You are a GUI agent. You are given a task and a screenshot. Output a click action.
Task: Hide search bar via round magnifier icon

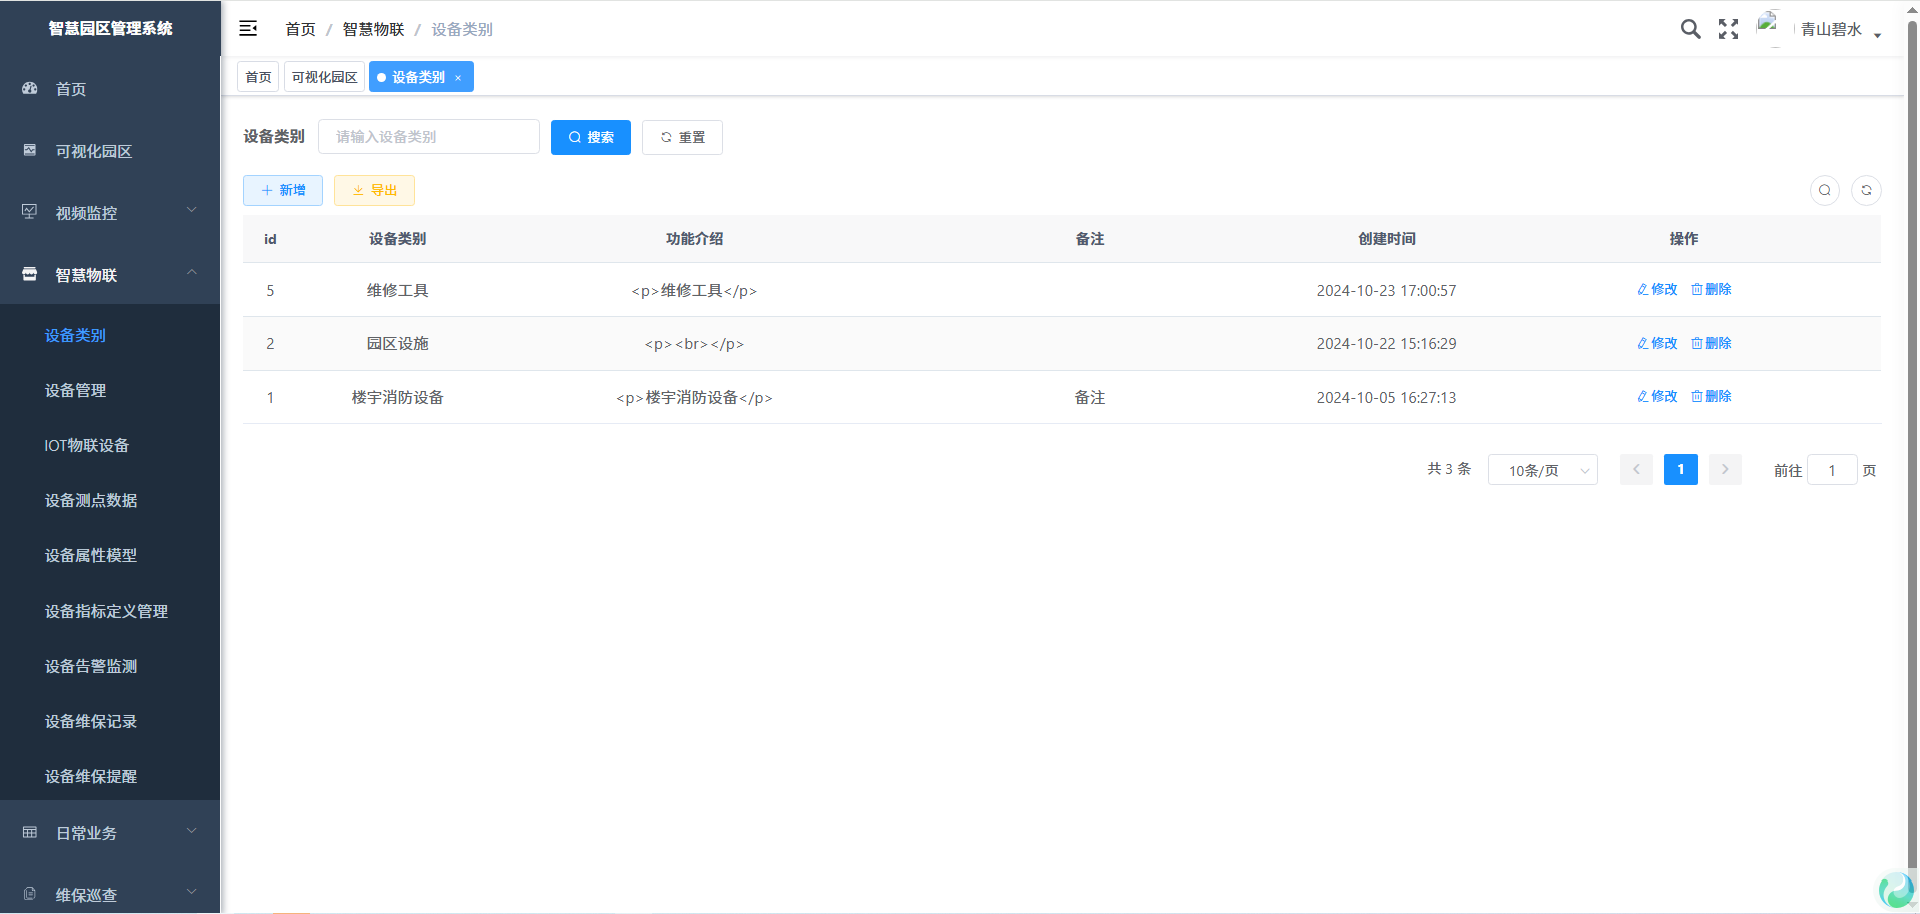coord(1825,190)
